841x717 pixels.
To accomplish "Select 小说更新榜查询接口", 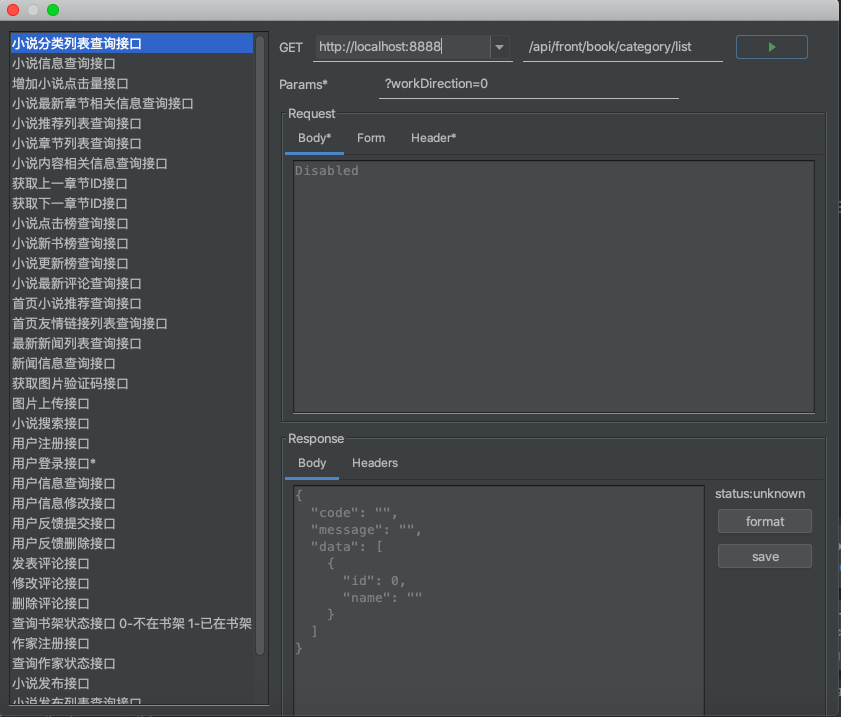I will pos(132,264).
